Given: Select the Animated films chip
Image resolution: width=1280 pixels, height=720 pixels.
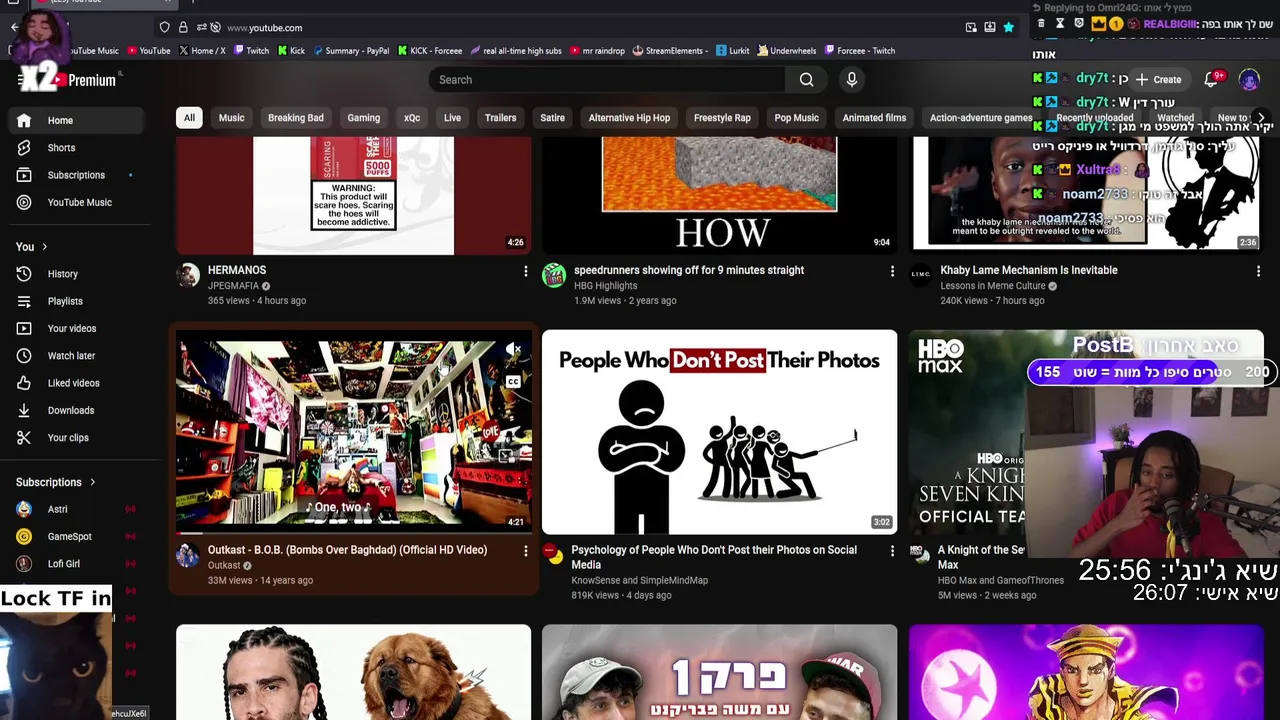Looking at the screenshot, I should point(874,118).
